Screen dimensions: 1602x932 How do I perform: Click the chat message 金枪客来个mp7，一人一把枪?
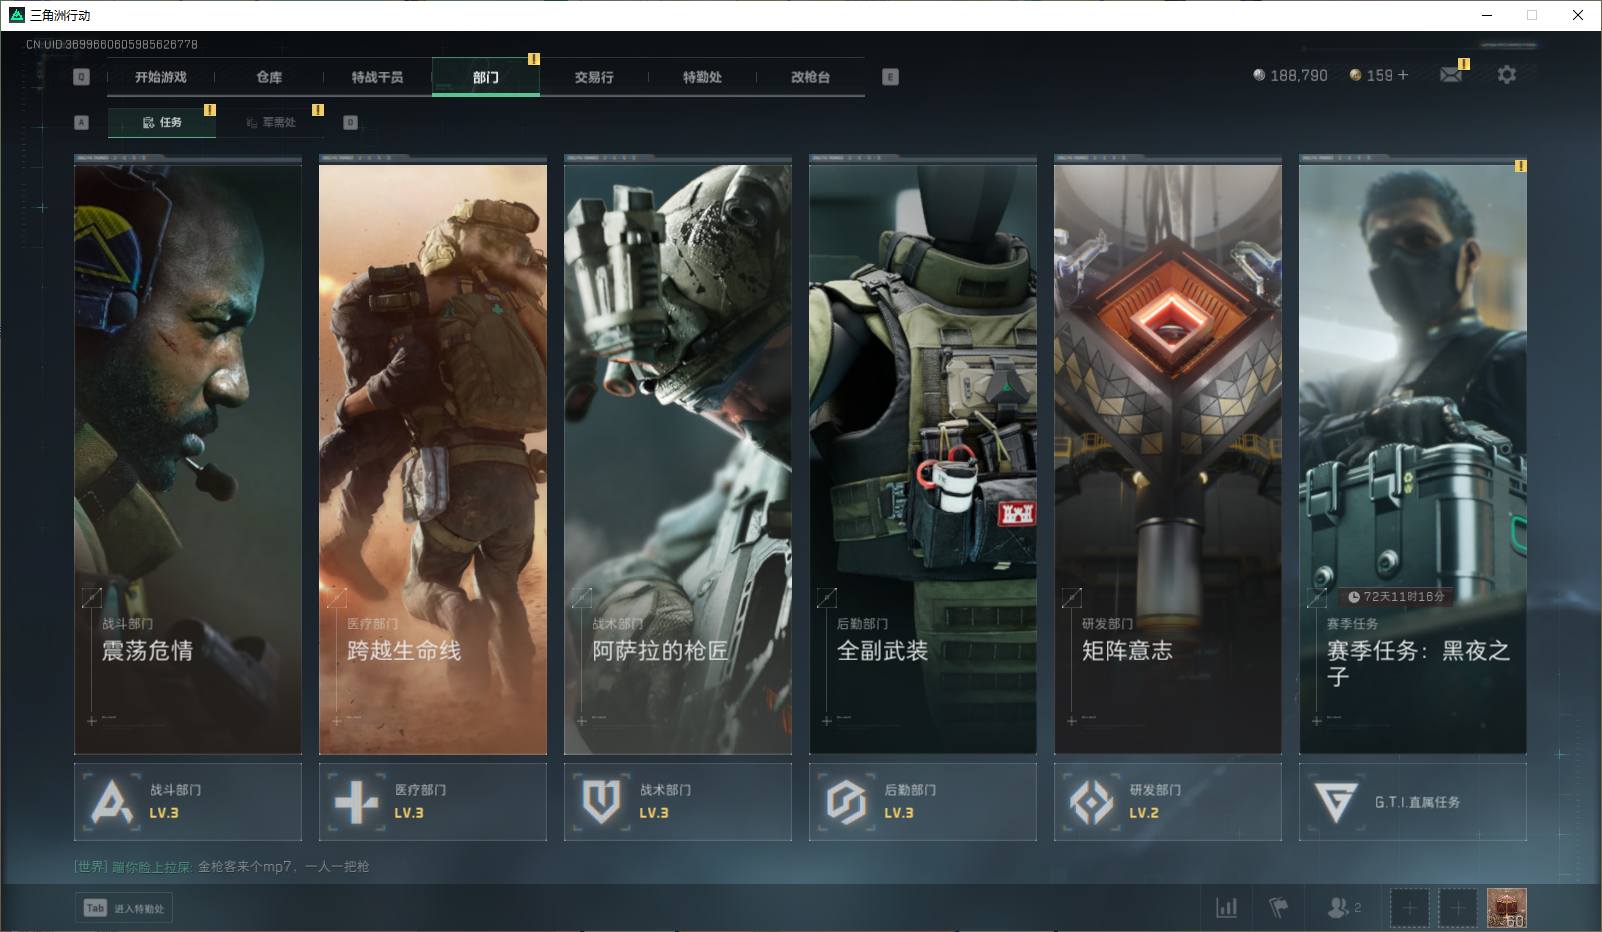click(283, 867)
